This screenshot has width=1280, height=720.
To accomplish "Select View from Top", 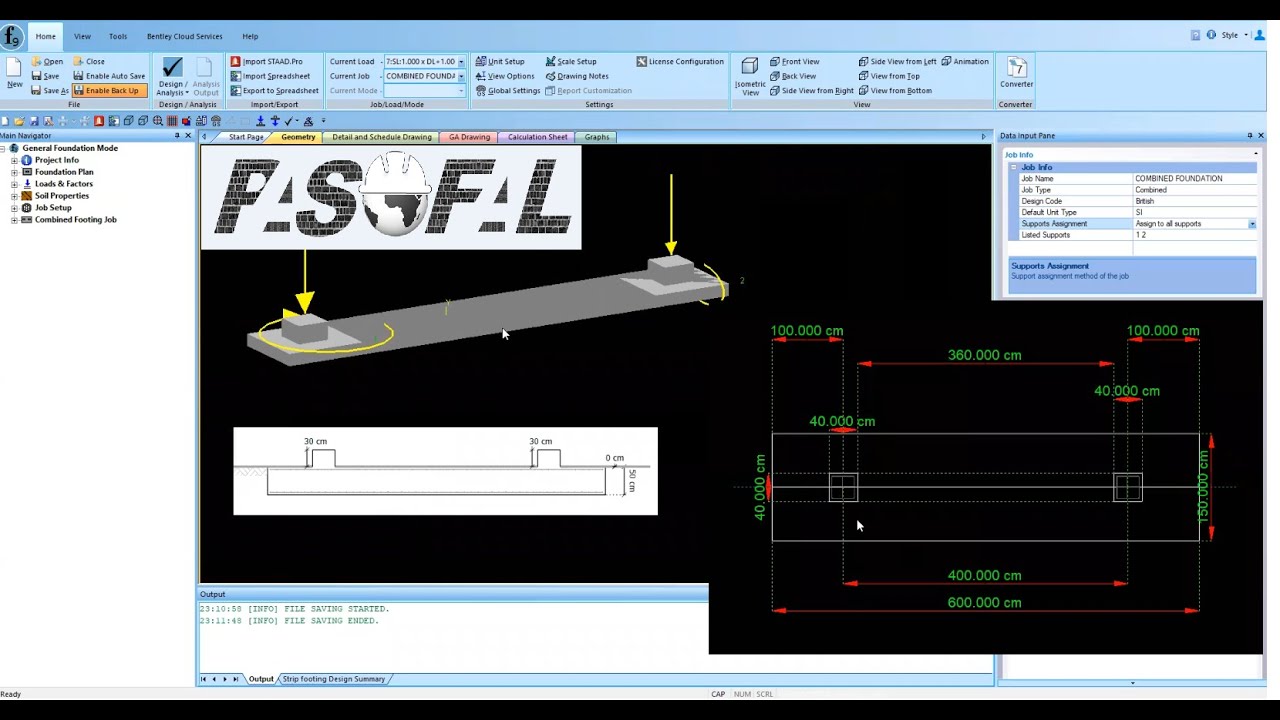I will tap(889, 76).
